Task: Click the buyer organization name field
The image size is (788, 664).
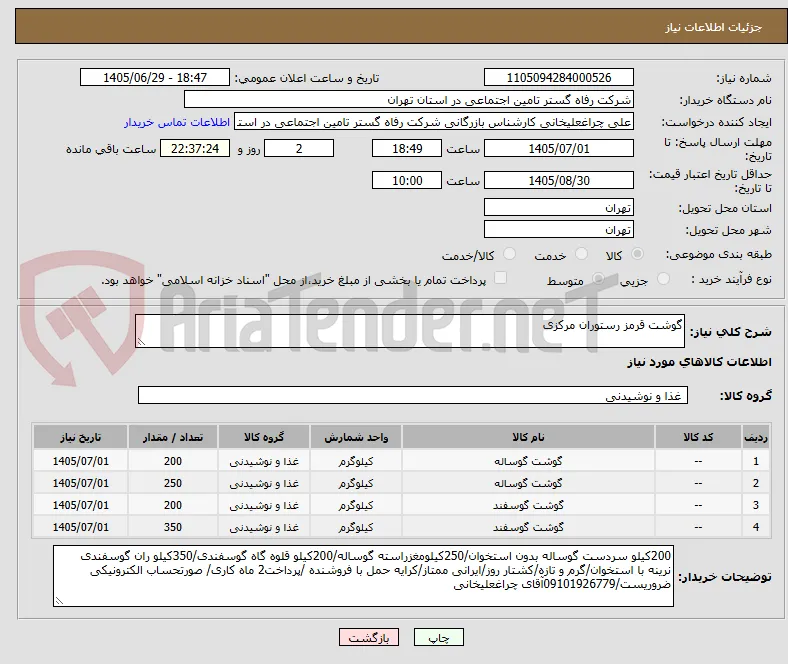Action: [x=409, y=100]
